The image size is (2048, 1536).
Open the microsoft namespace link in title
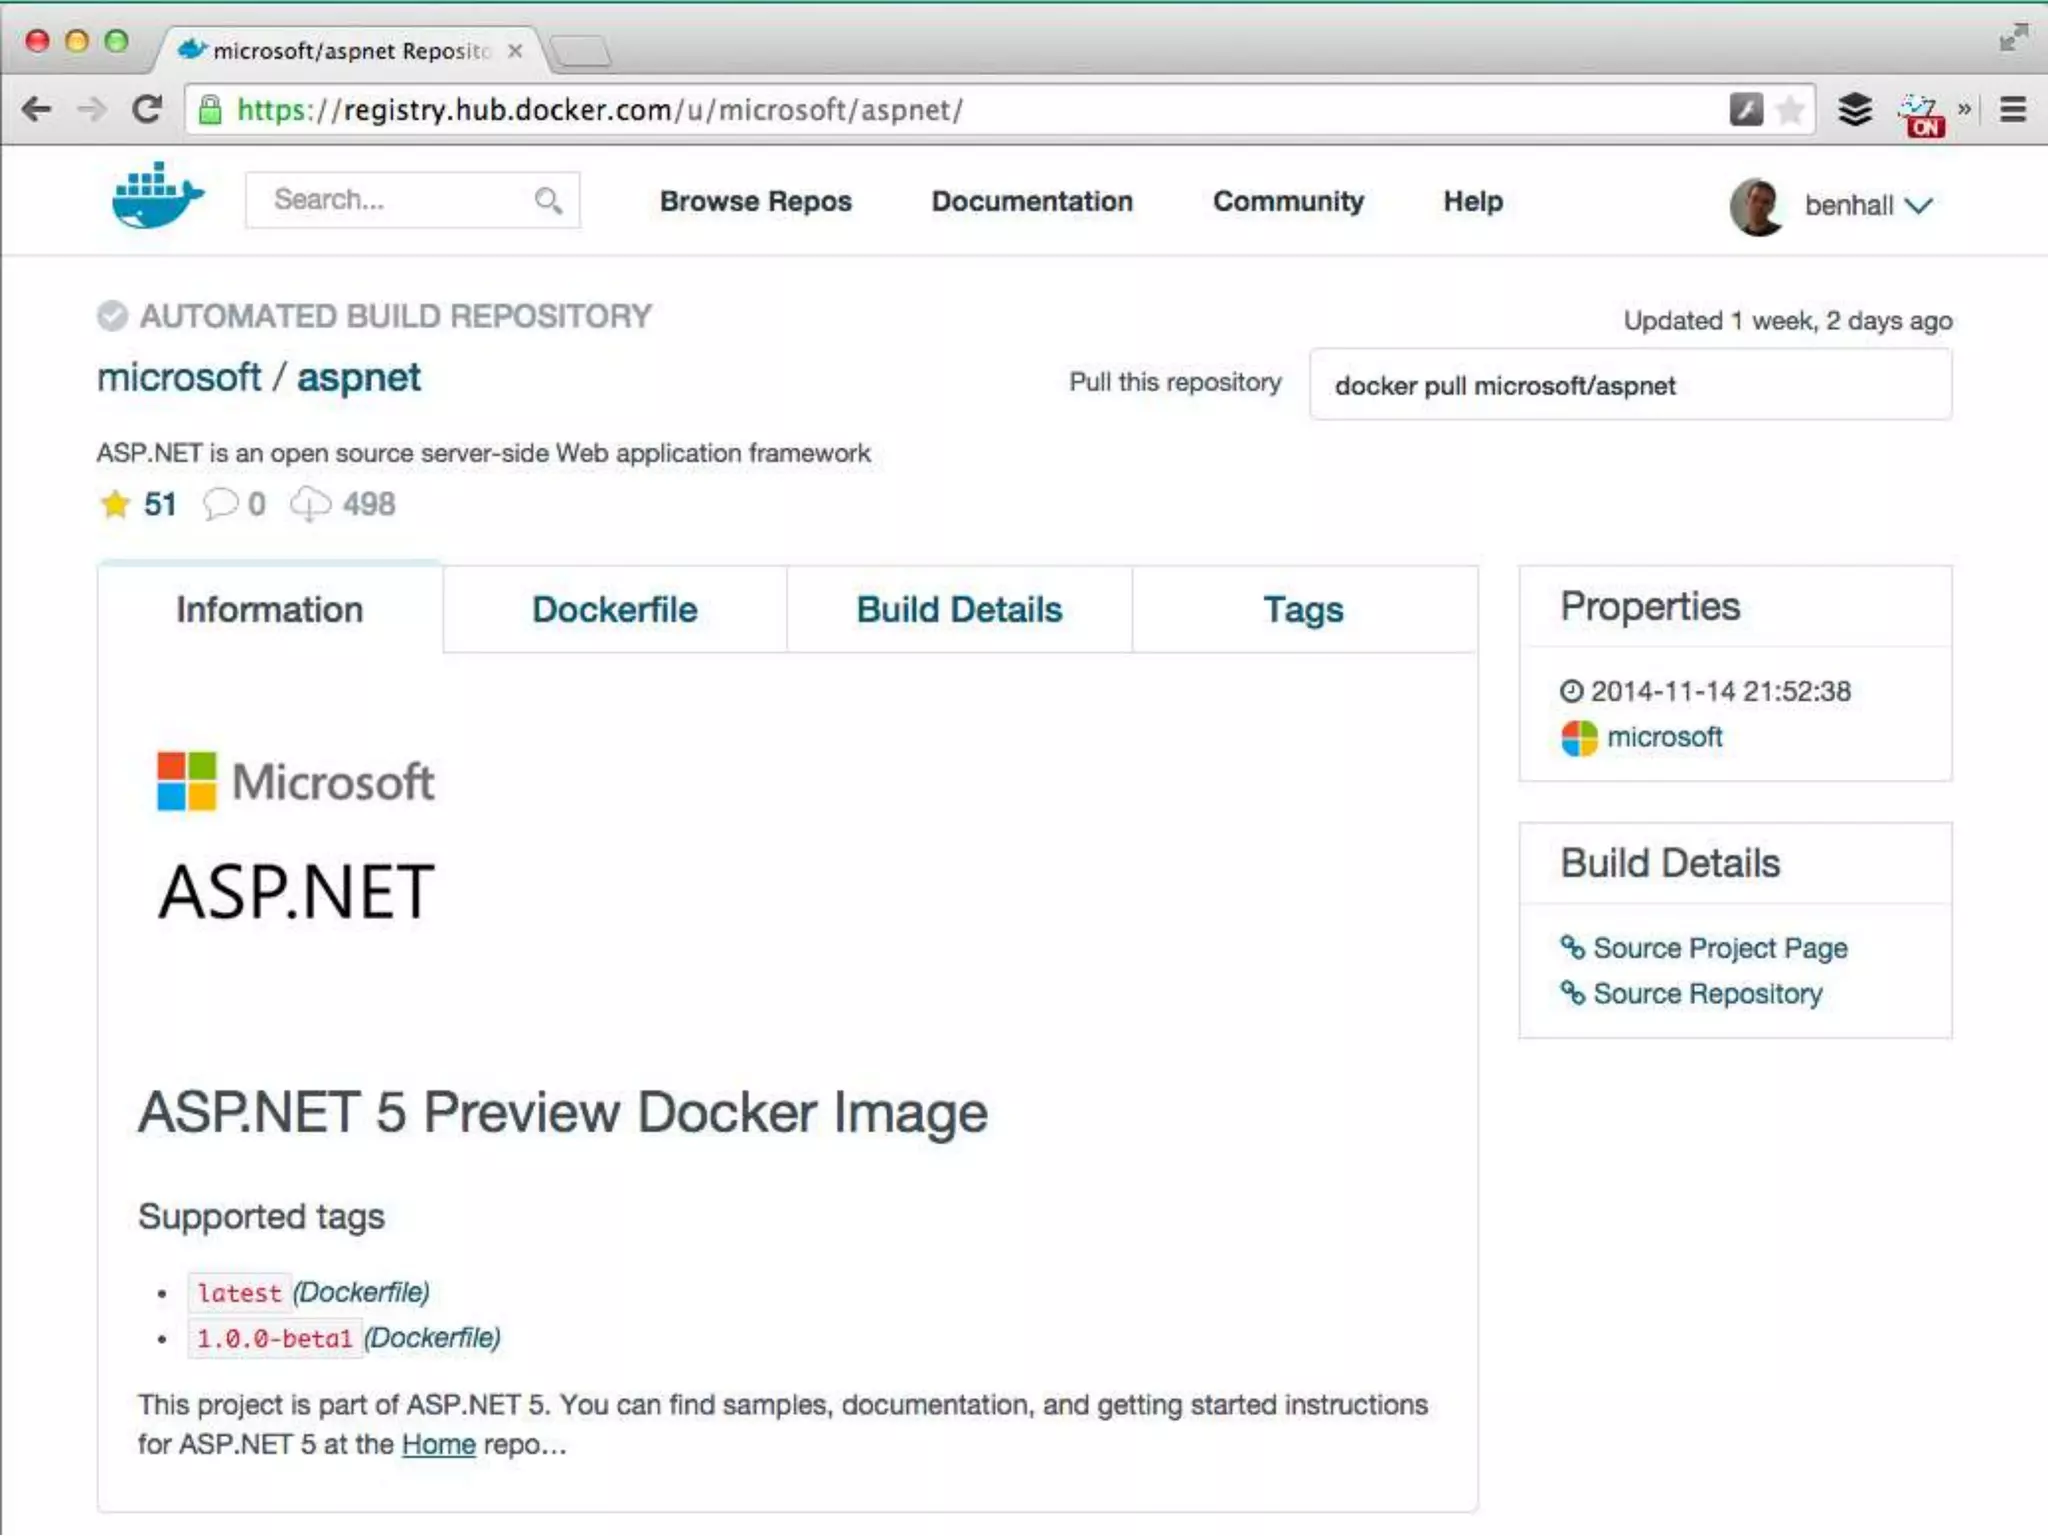pyautogui.click(x=179, y=378)
